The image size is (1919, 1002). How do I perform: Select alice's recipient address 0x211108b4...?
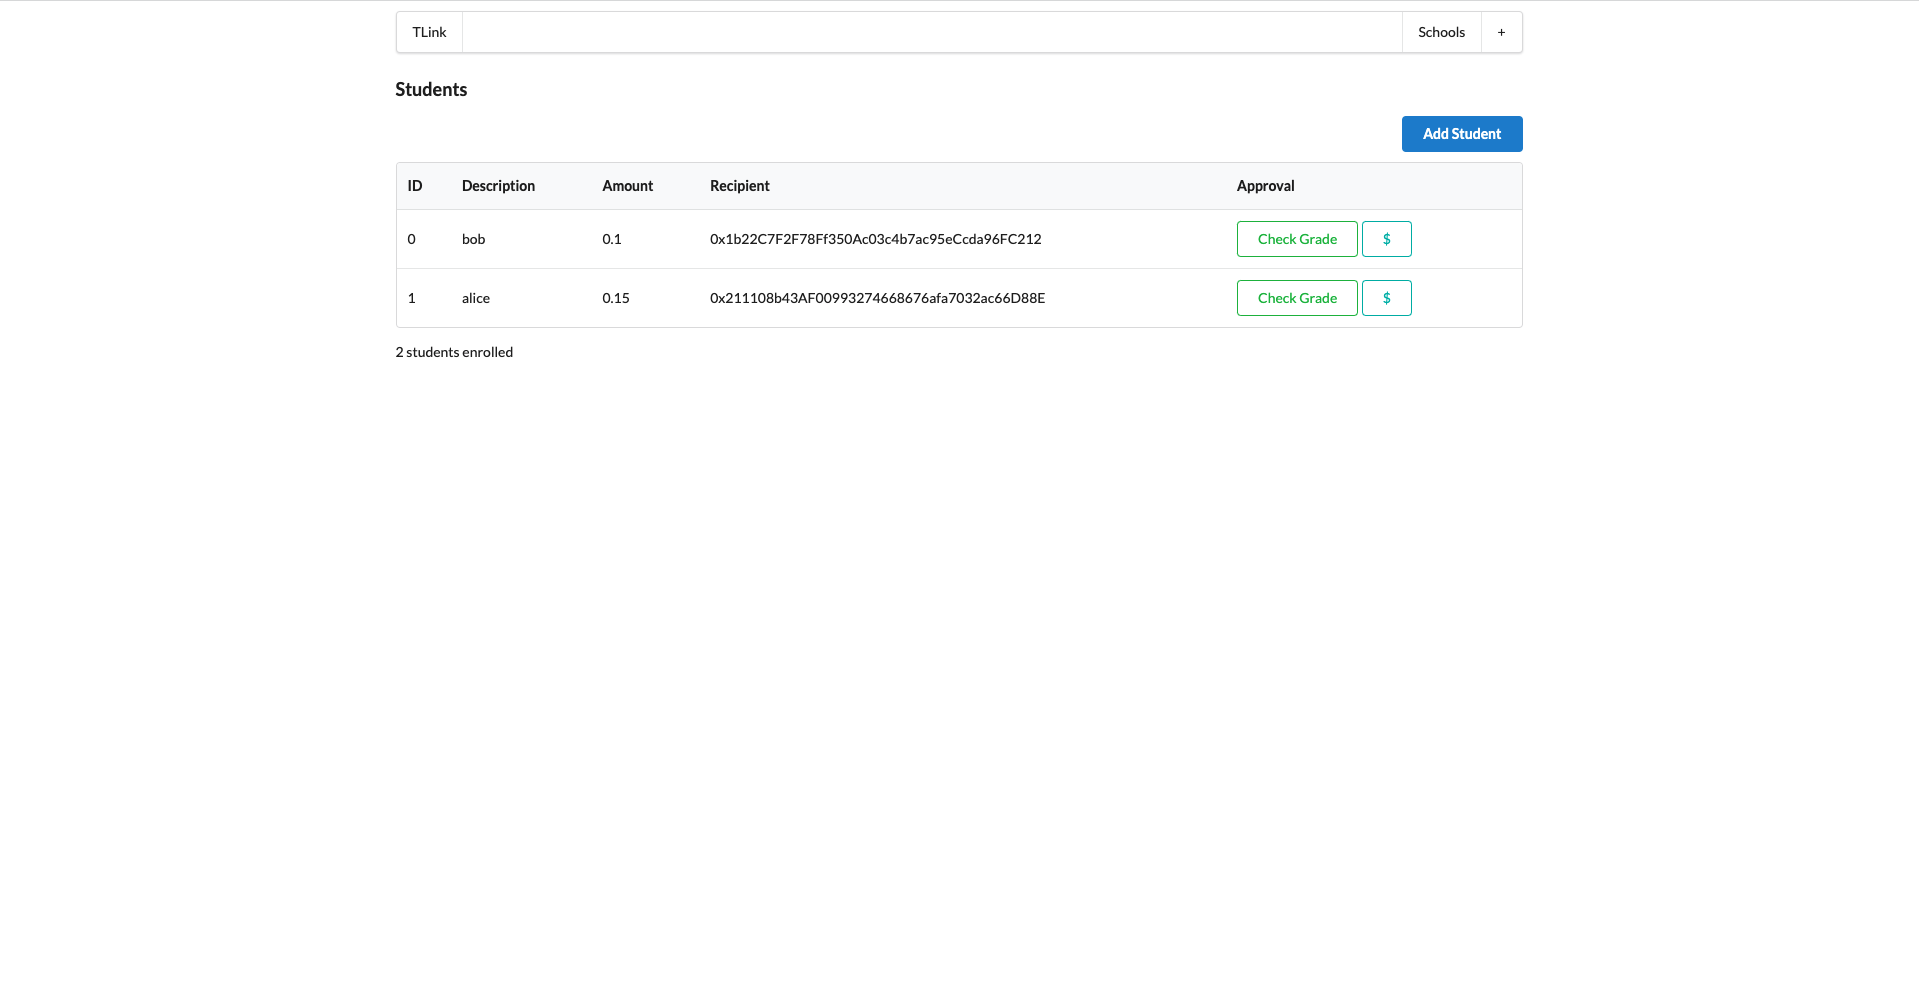coord(878,298)
